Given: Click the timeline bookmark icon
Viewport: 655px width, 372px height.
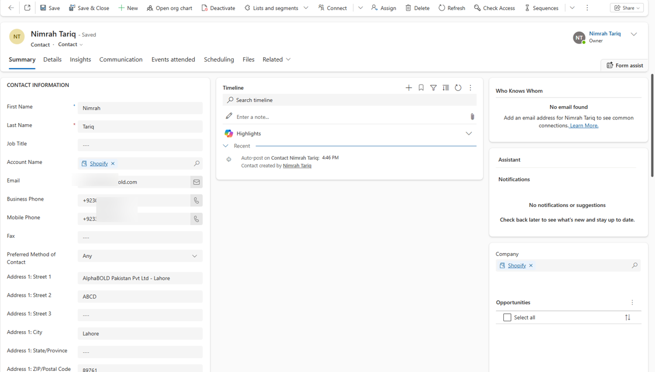Looking at the screenshot, I should [x=421, y=87].
